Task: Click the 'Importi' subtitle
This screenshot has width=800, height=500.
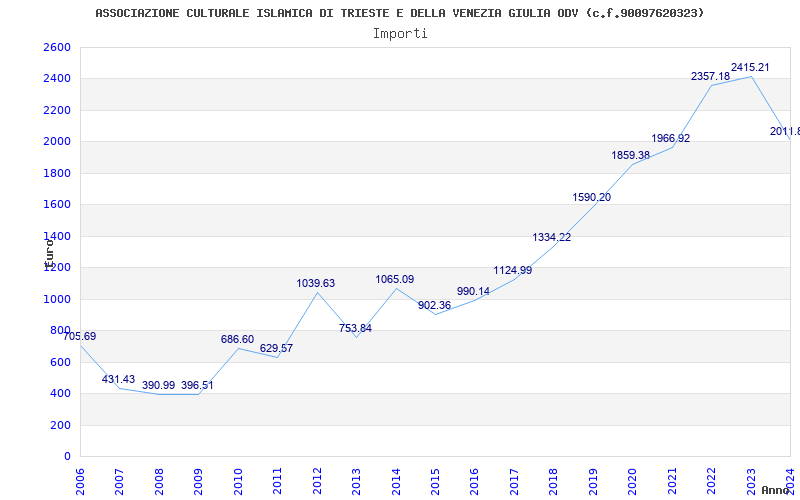Action: 400,34
